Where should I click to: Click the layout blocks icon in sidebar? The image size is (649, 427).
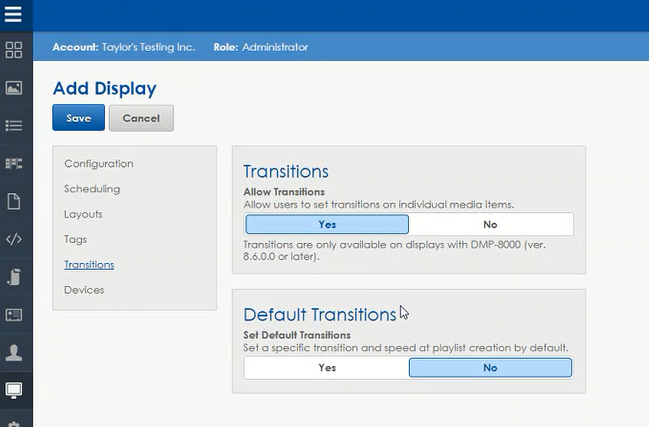coord(14,163)
